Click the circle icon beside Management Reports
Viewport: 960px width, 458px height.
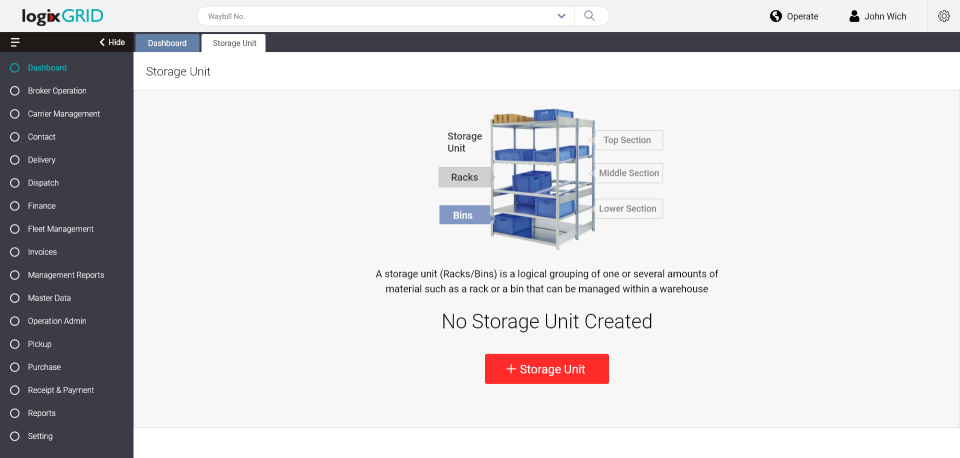click(x=15, y=275)
